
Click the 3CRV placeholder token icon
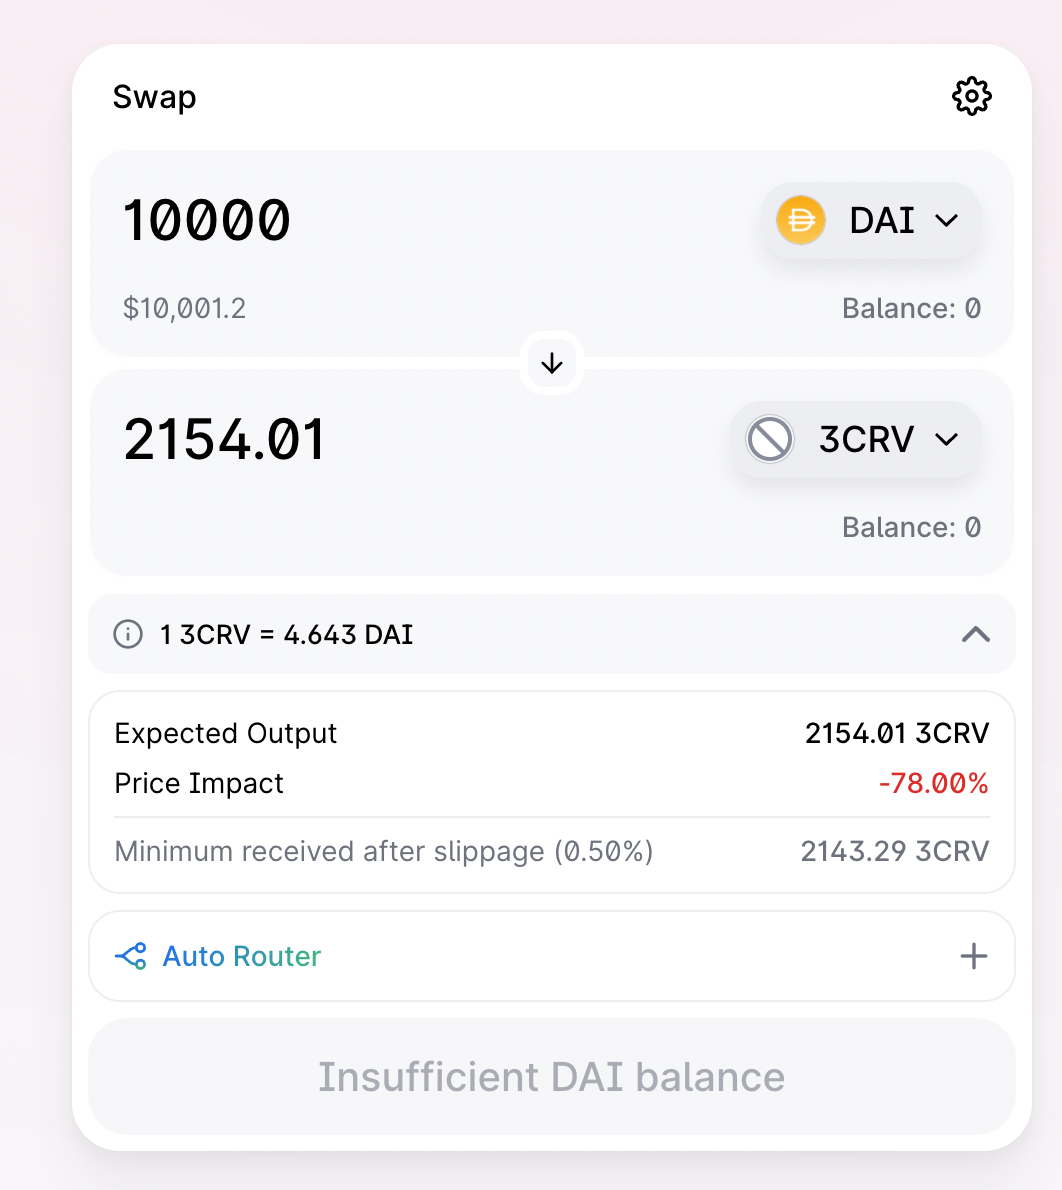point(770,439)
